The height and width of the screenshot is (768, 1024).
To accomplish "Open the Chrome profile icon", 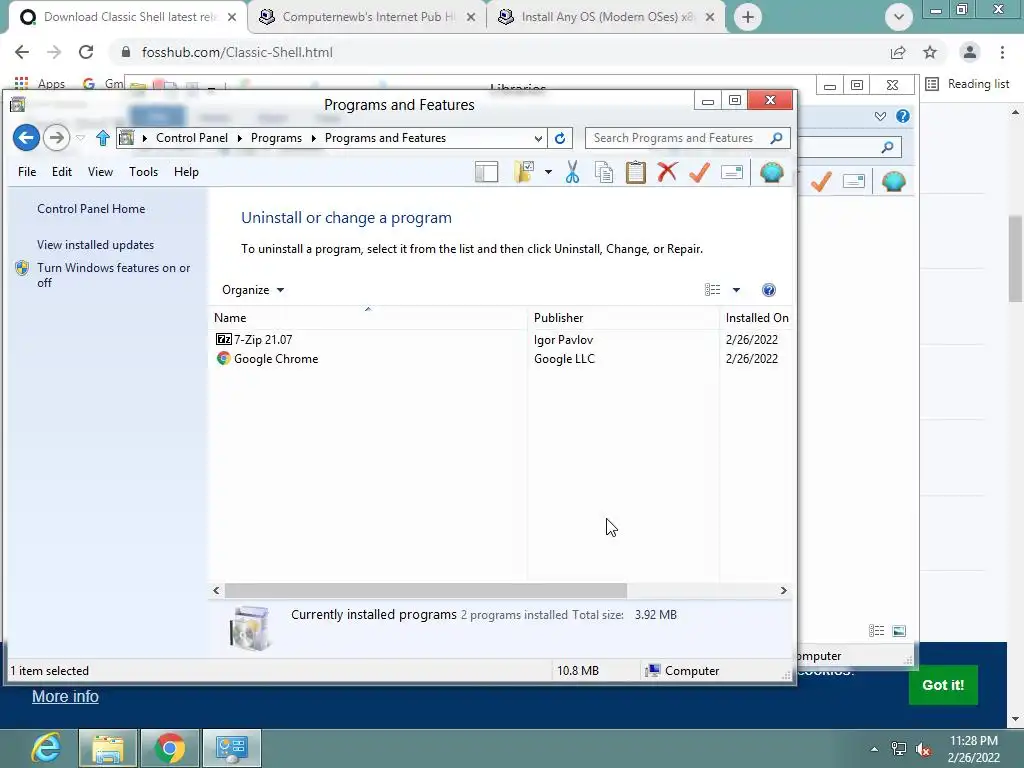I will tap(969, 52).
